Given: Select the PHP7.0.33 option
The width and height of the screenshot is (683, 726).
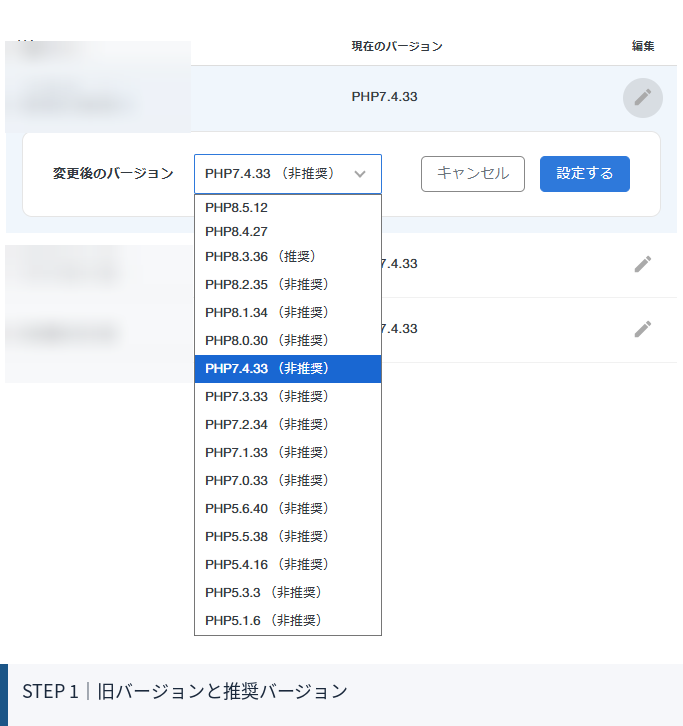Looking at the screenshot, I should click(288, 481).
